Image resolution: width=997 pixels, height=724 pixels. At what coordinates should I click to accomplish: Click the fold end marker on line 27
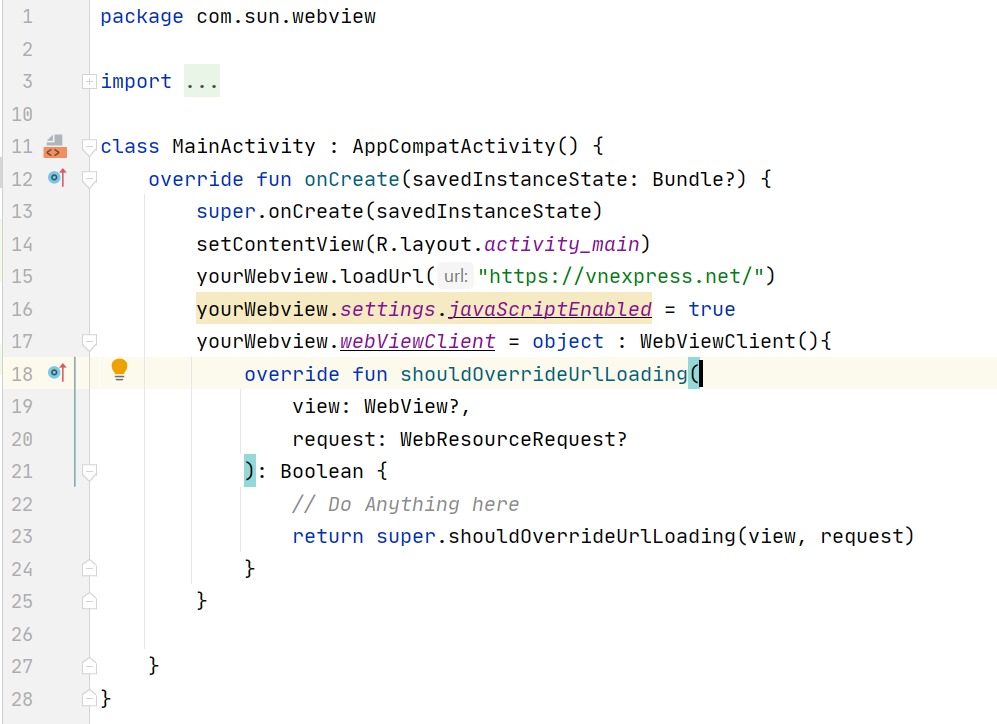89,666
